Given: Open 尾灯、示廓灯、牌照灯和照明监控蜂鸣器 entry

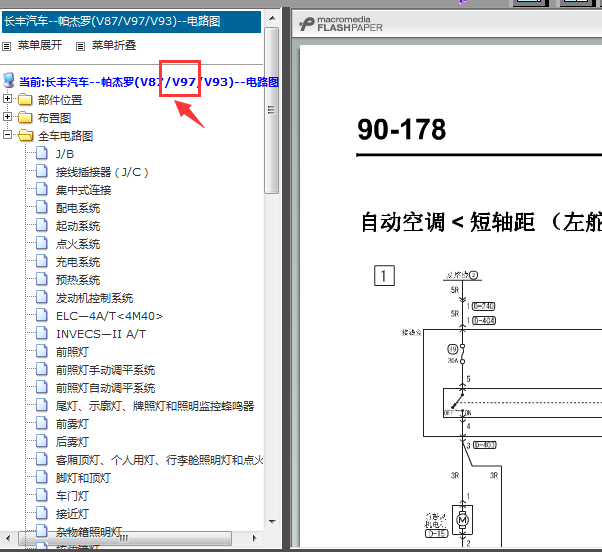Looking at the screenshot, I should coord(155,406).
